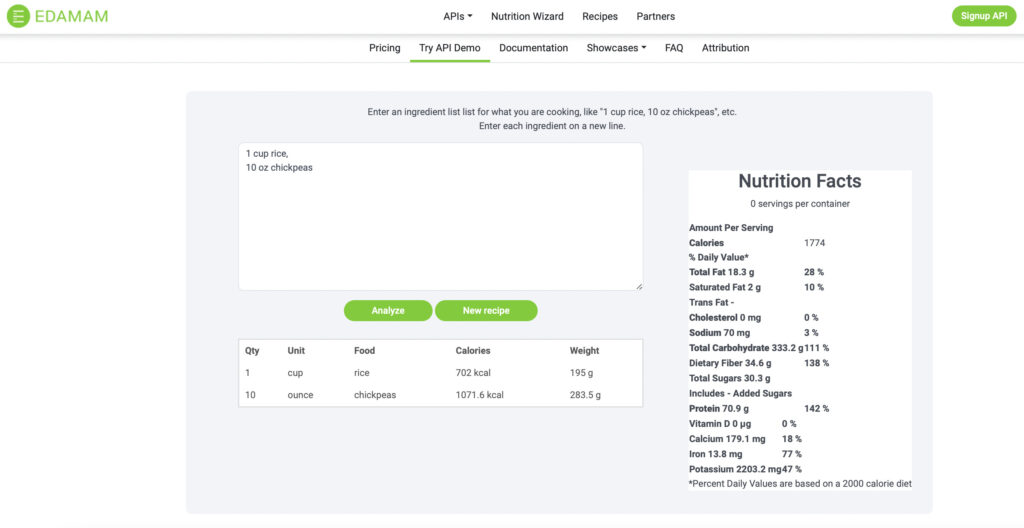Expand the Showcases dropdown
This screenshot has width=1024, height=528.
point(616,48)
